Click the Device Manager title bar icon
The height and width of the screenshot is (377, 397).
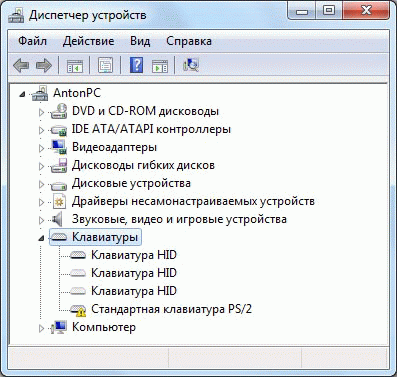coord(16,15)
